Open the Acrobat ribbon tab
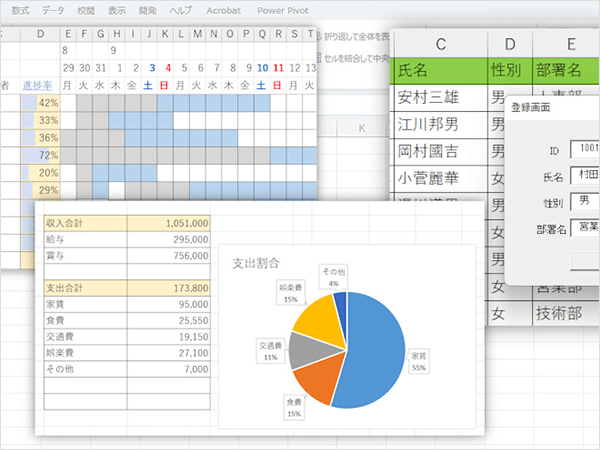The width and height of the screenshot is (600, 450). 223,11
